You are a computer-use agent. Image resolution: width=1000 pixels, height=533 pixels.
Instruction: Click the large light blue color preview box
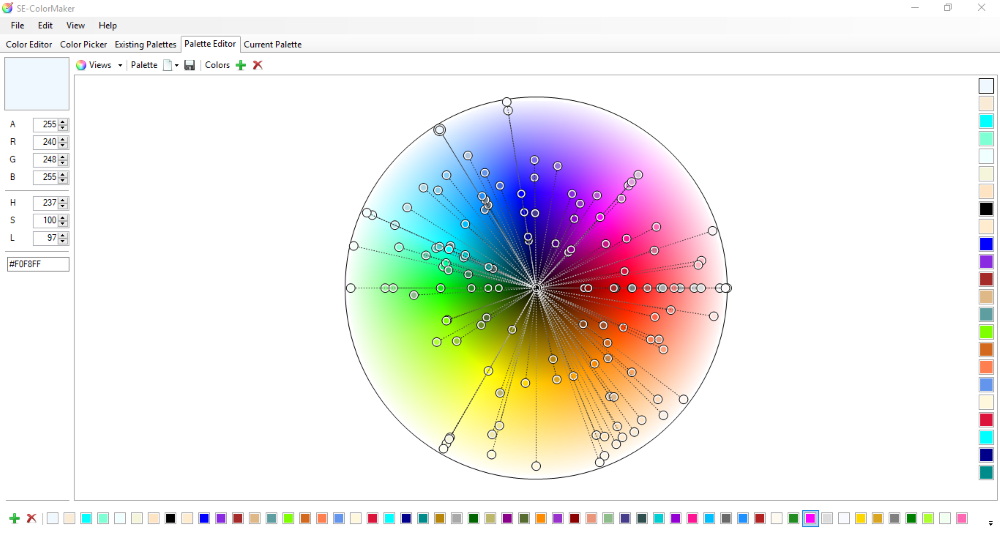[37, 84]
